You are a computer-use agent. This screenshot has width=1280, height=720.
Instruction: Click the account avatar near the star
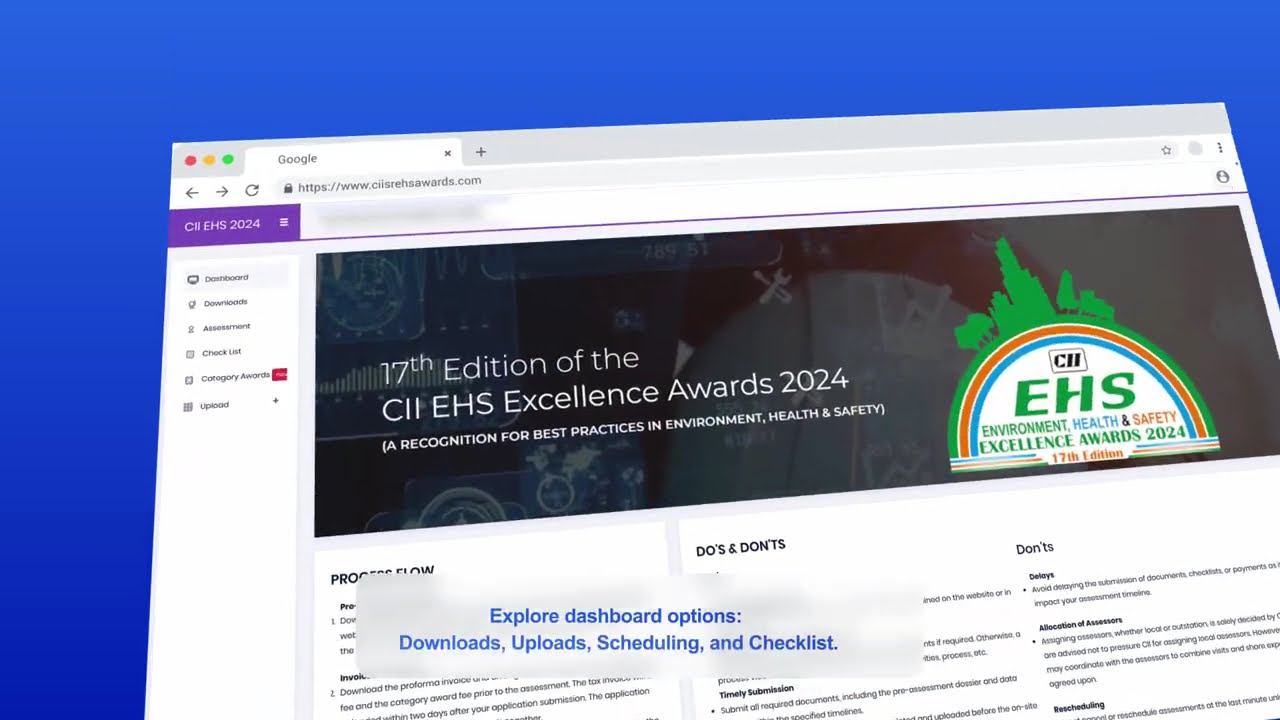(x=1195, y=149)
